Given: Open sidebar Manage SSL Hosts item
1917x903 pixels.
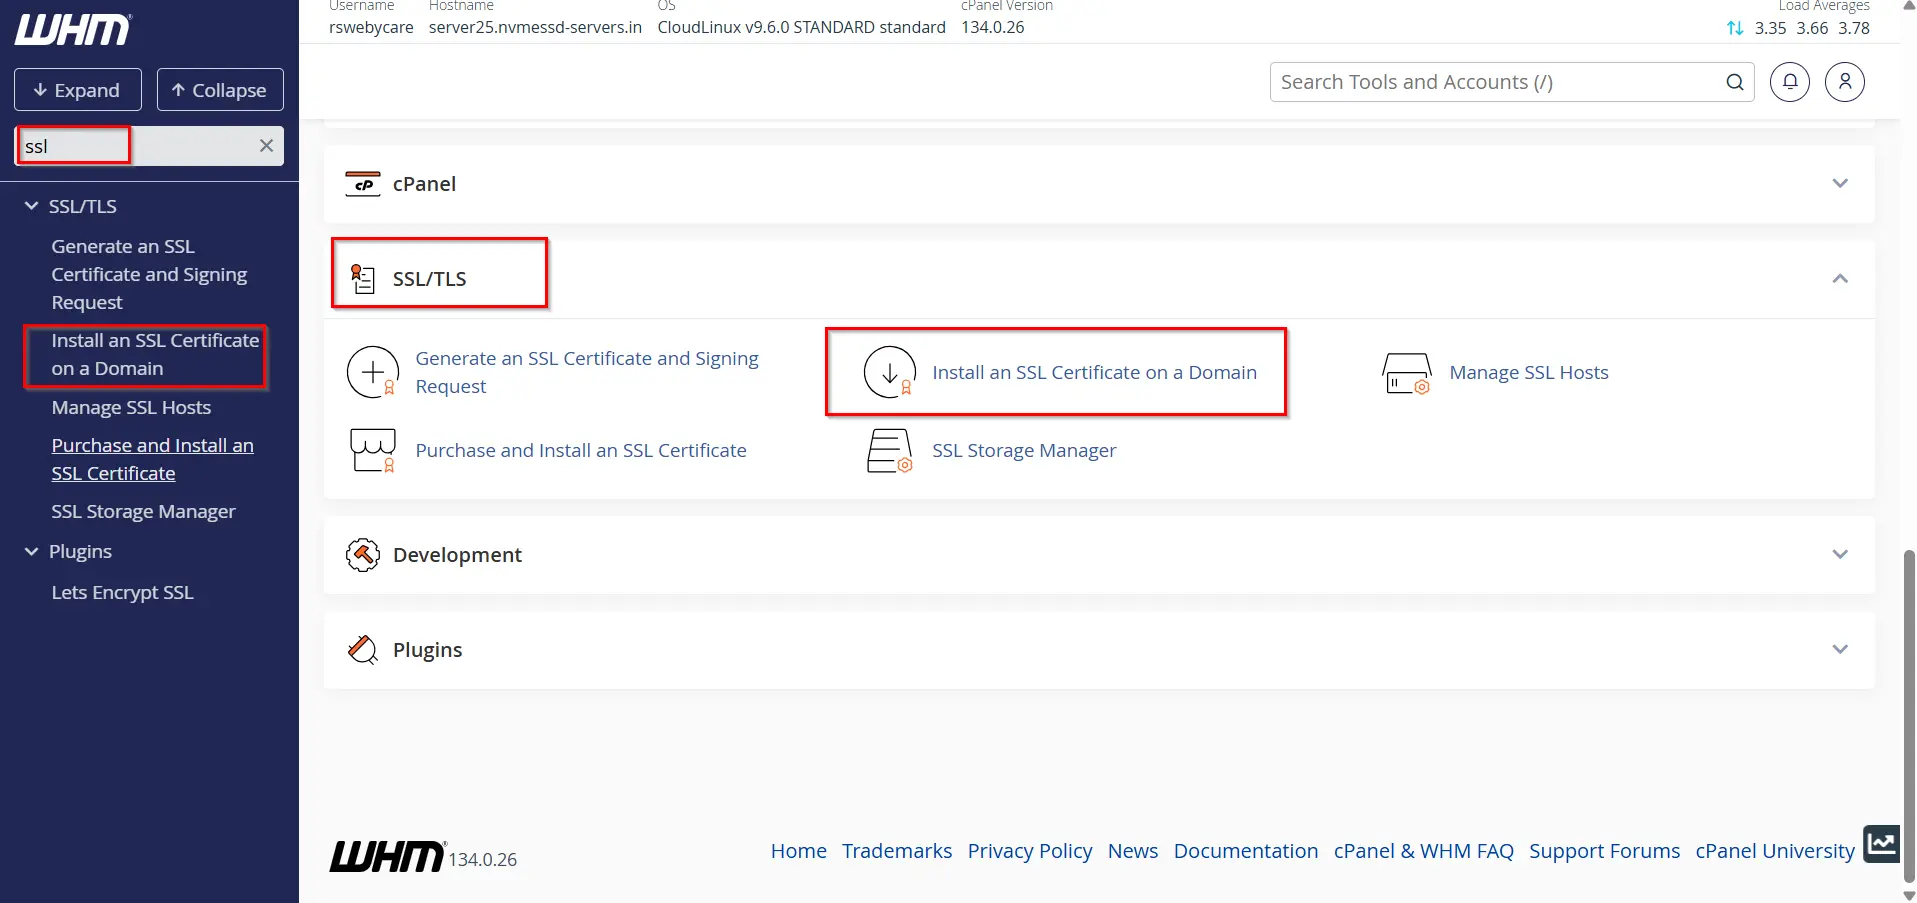Looking at the screenshot, I should click(131, 408).
